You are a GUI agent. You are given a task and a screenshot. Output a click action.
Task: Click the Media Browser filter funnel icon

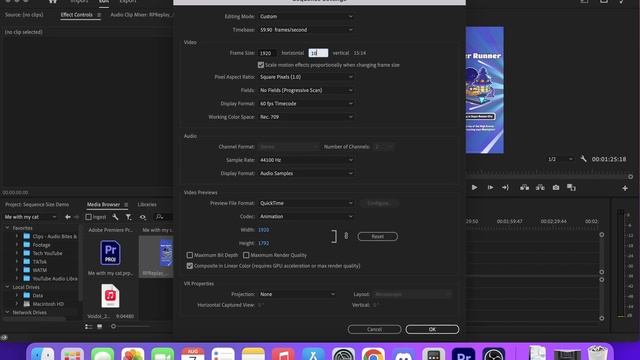click(x=129, y=217)
